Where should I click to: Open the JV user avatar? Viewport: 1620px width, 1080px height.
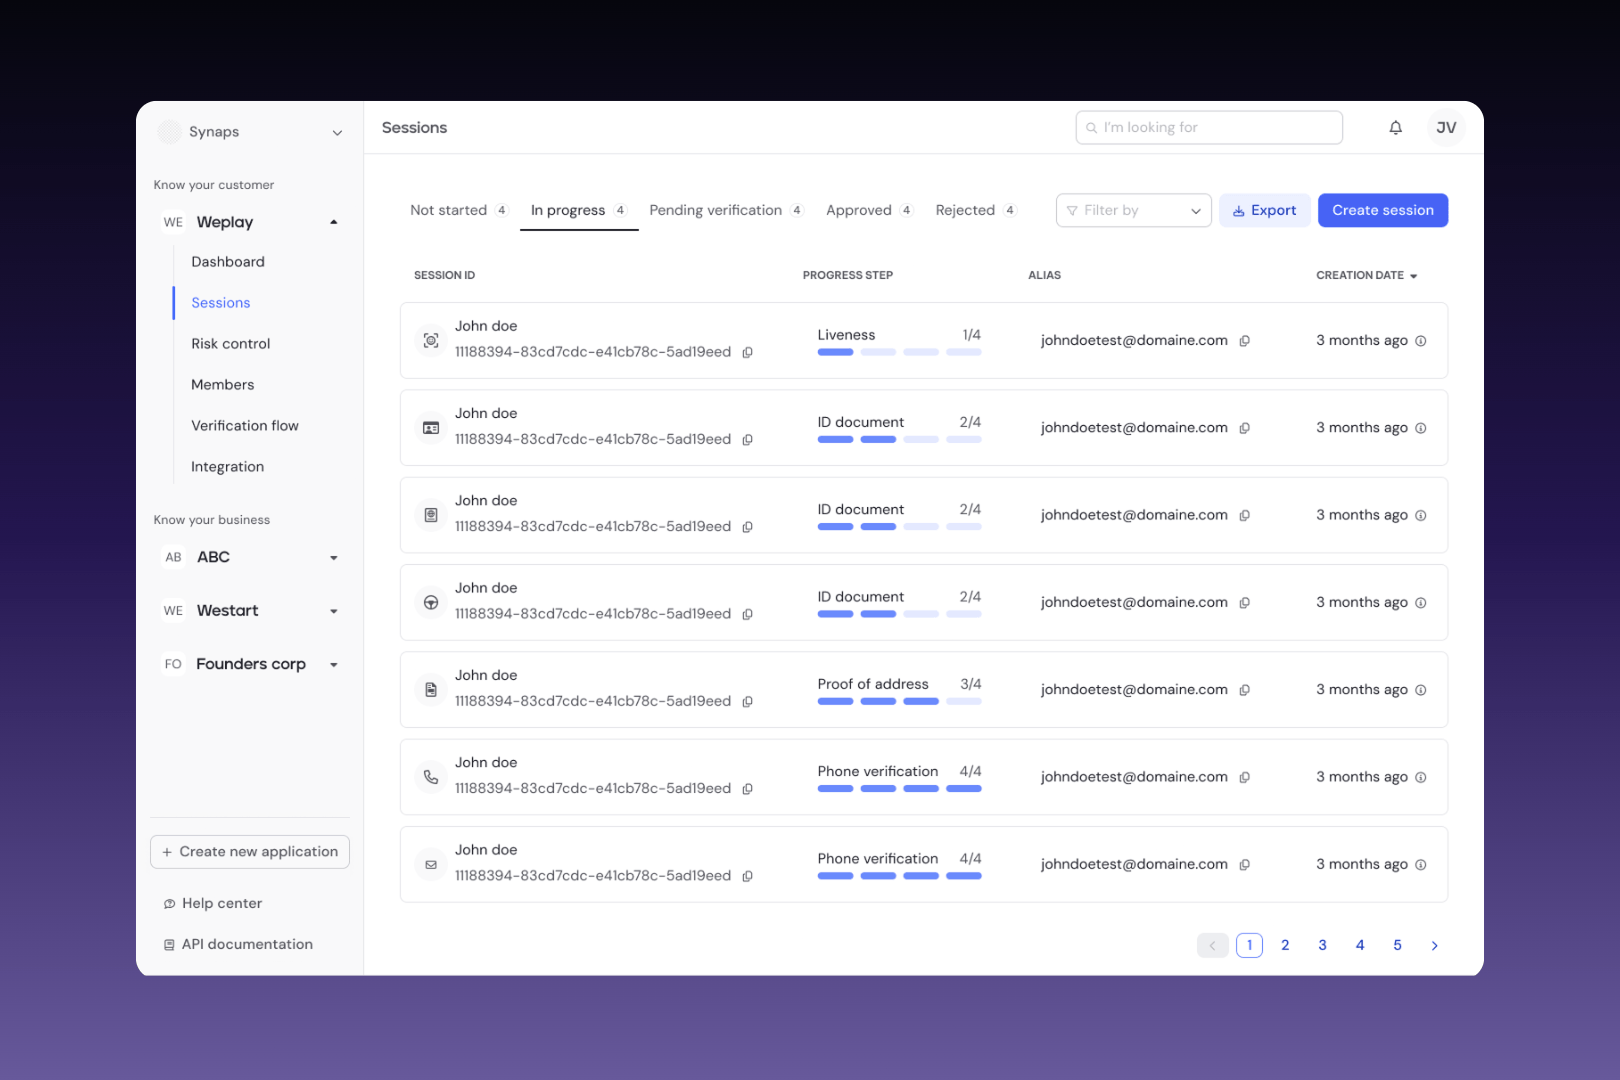[x=1445, y=128]
